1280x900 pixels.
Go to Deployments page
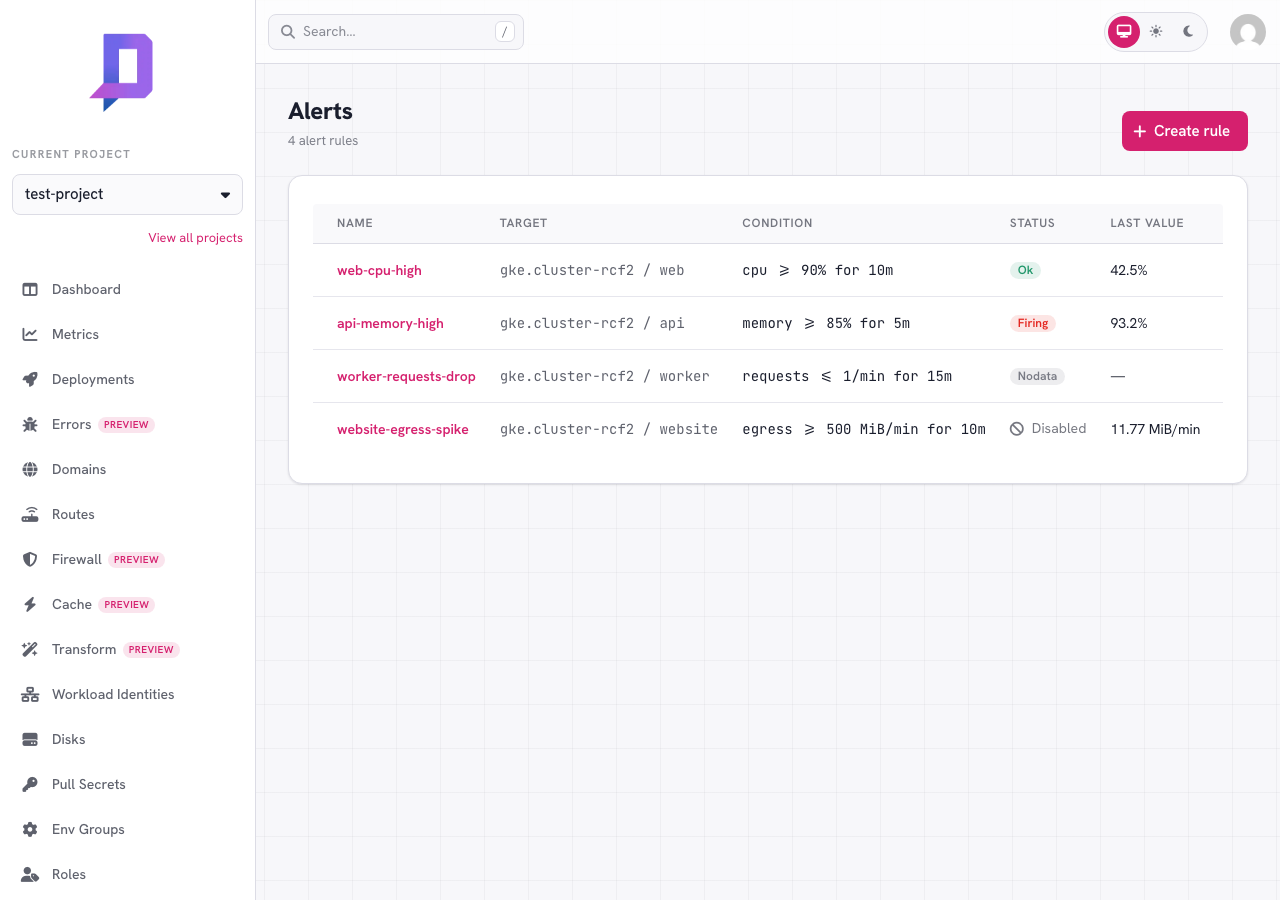click(127, 379)
